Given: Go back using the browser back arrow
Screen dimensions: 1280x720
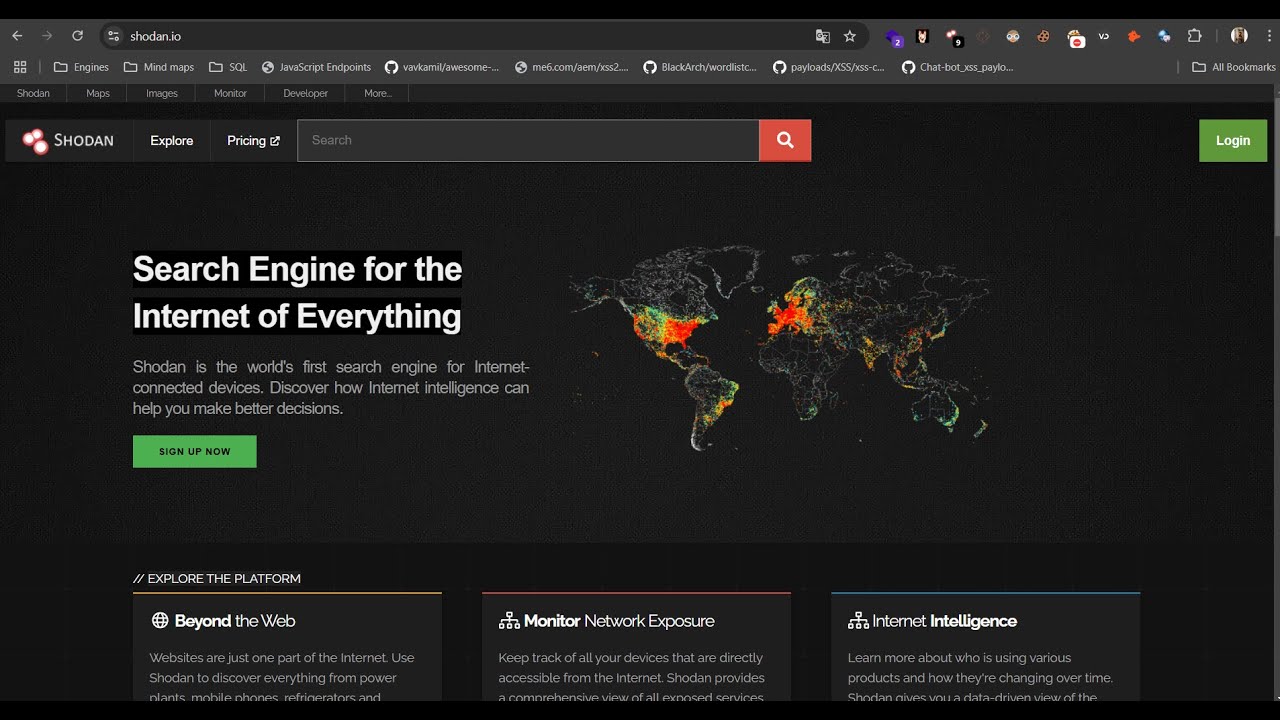Looking at the screenshot, I should [17, 36].
